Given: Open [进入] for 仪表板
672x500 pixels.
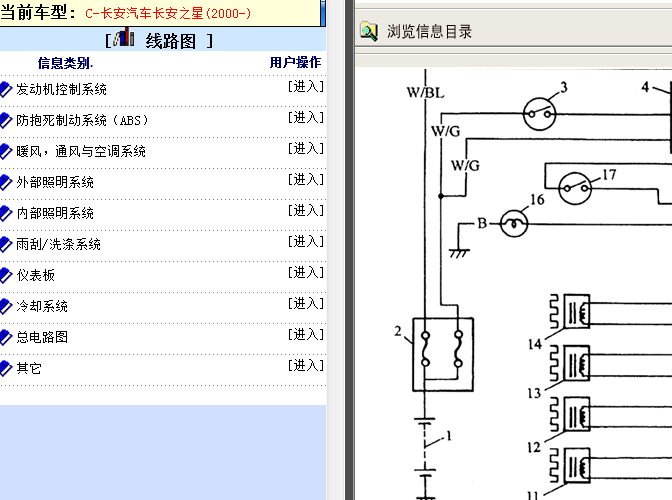Looking at the screenshot, I should coord(306,272).
